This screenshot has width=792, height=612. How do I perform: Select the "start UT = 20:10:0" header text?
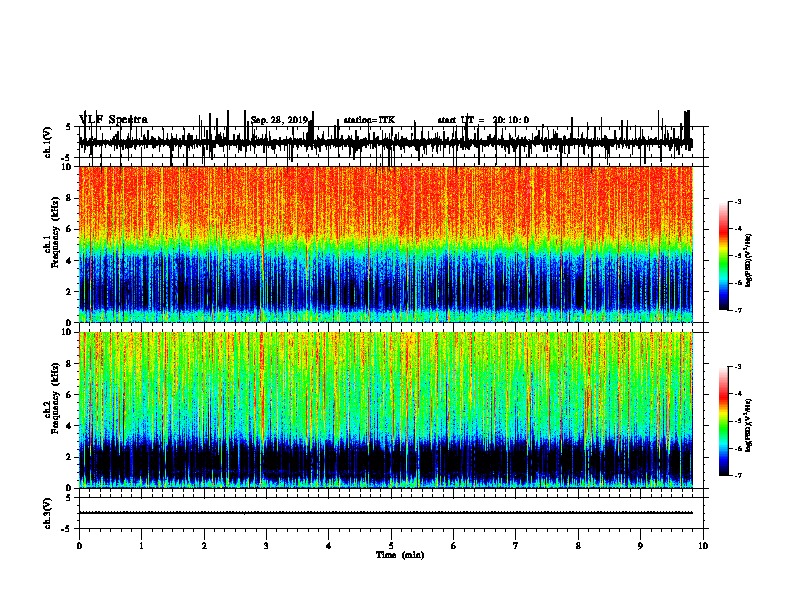point(483,120)
